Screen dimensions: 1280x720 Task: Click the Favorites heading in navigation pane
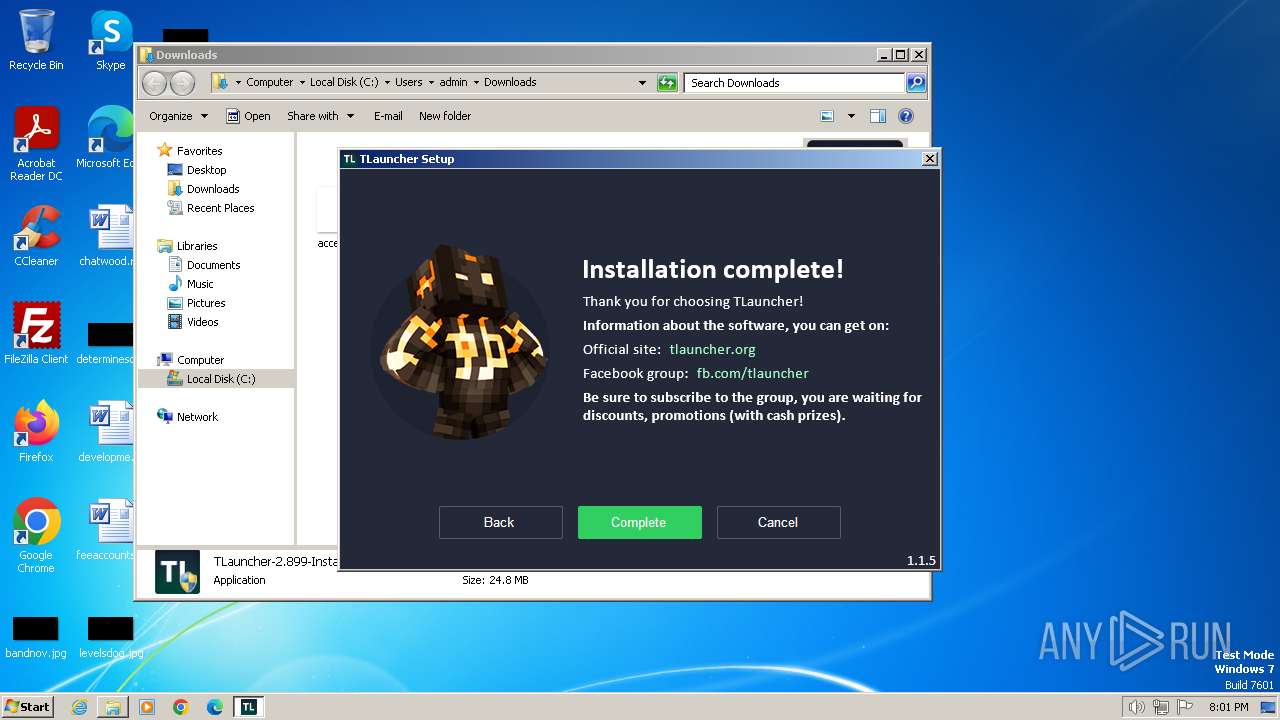[199, 151]
